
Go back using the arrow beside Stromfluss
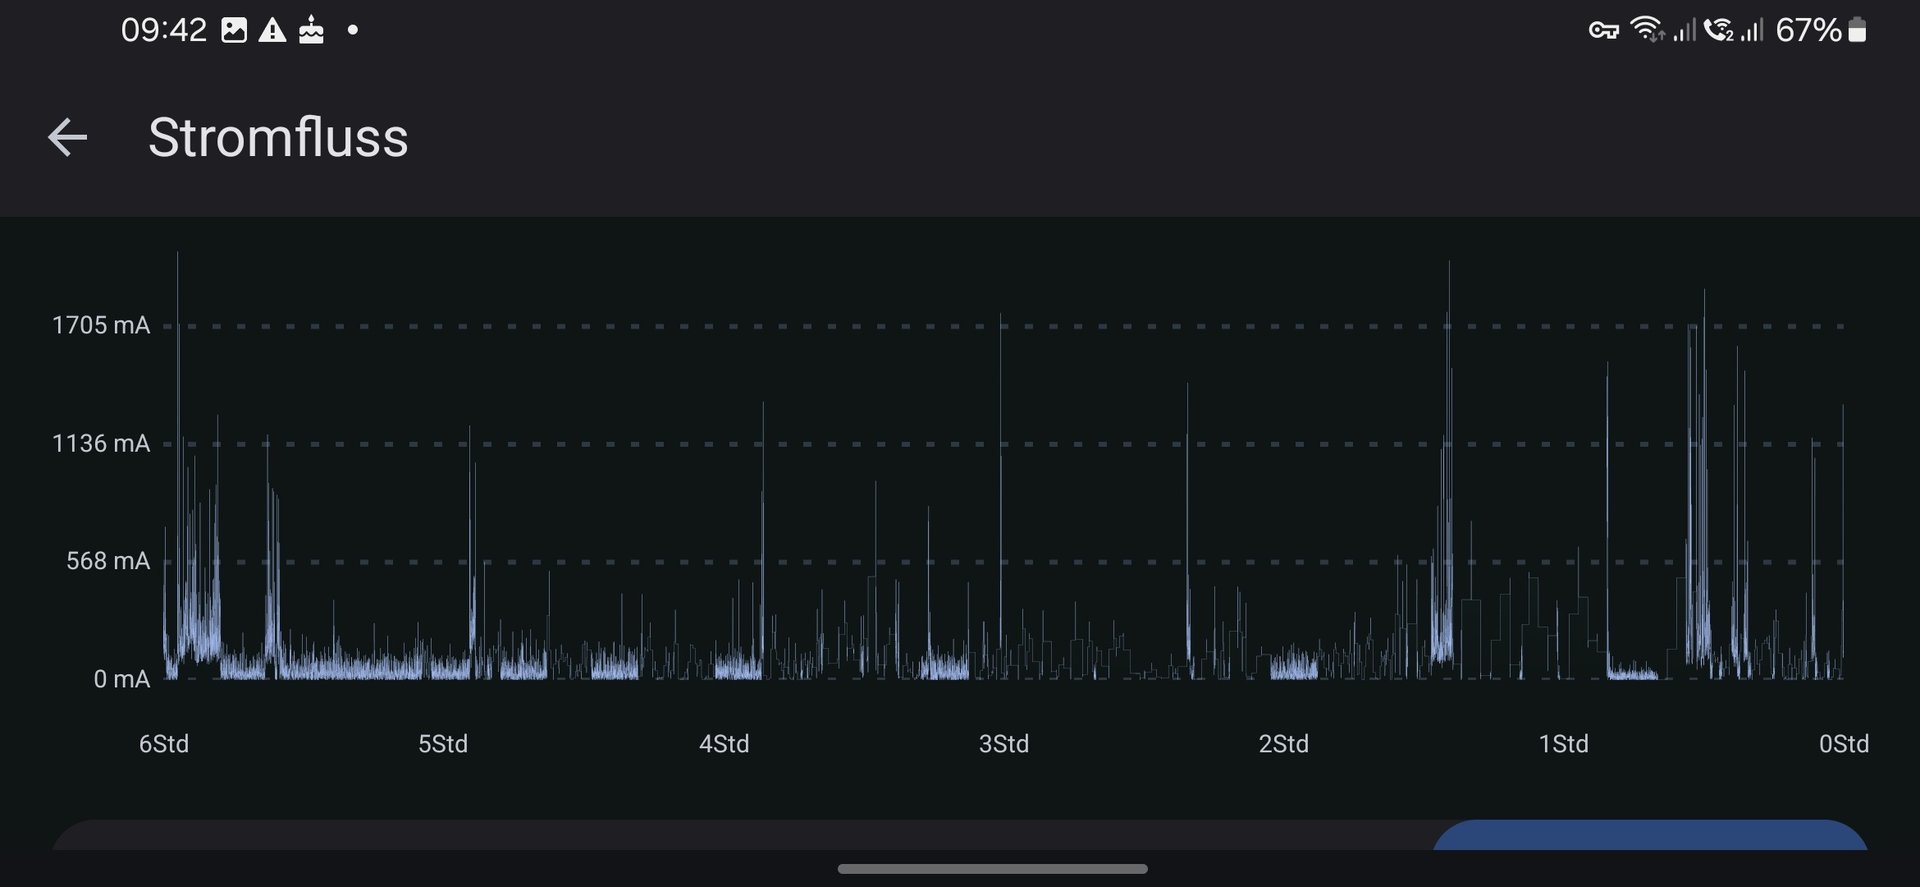68,137
